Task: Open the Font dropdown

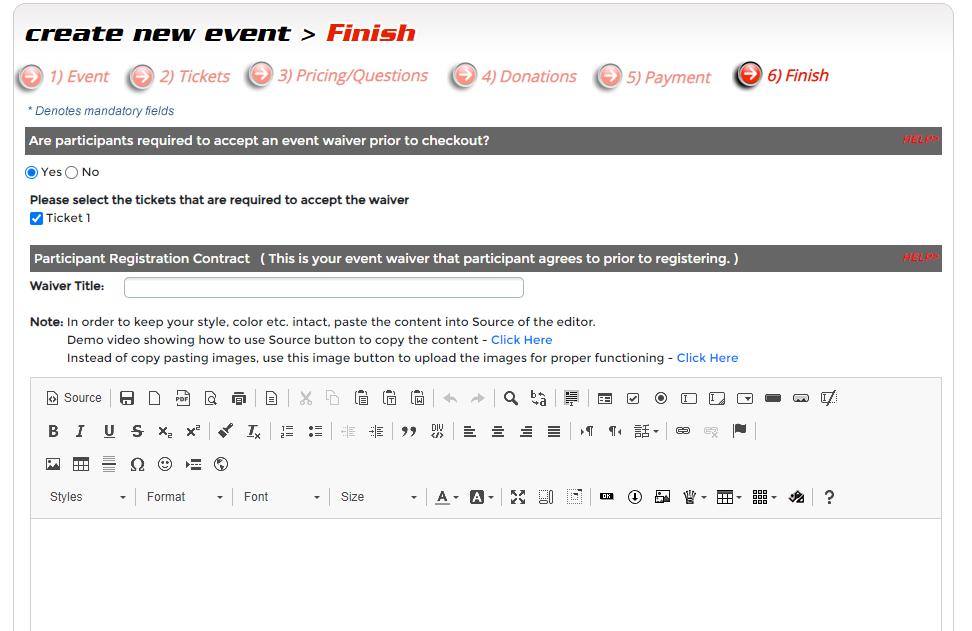Action: [281, 497]
